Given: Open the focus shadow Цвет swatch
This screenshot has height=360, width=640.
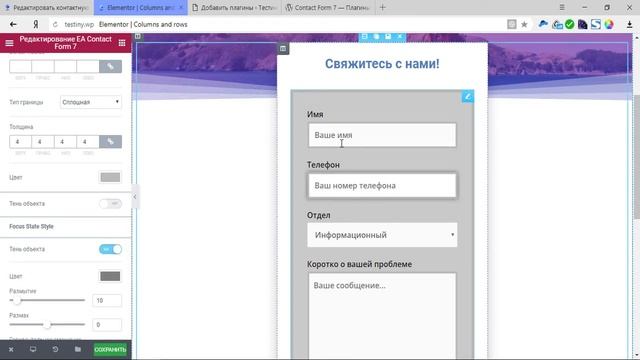Looking at the screenshot, I should click(110, 276).
